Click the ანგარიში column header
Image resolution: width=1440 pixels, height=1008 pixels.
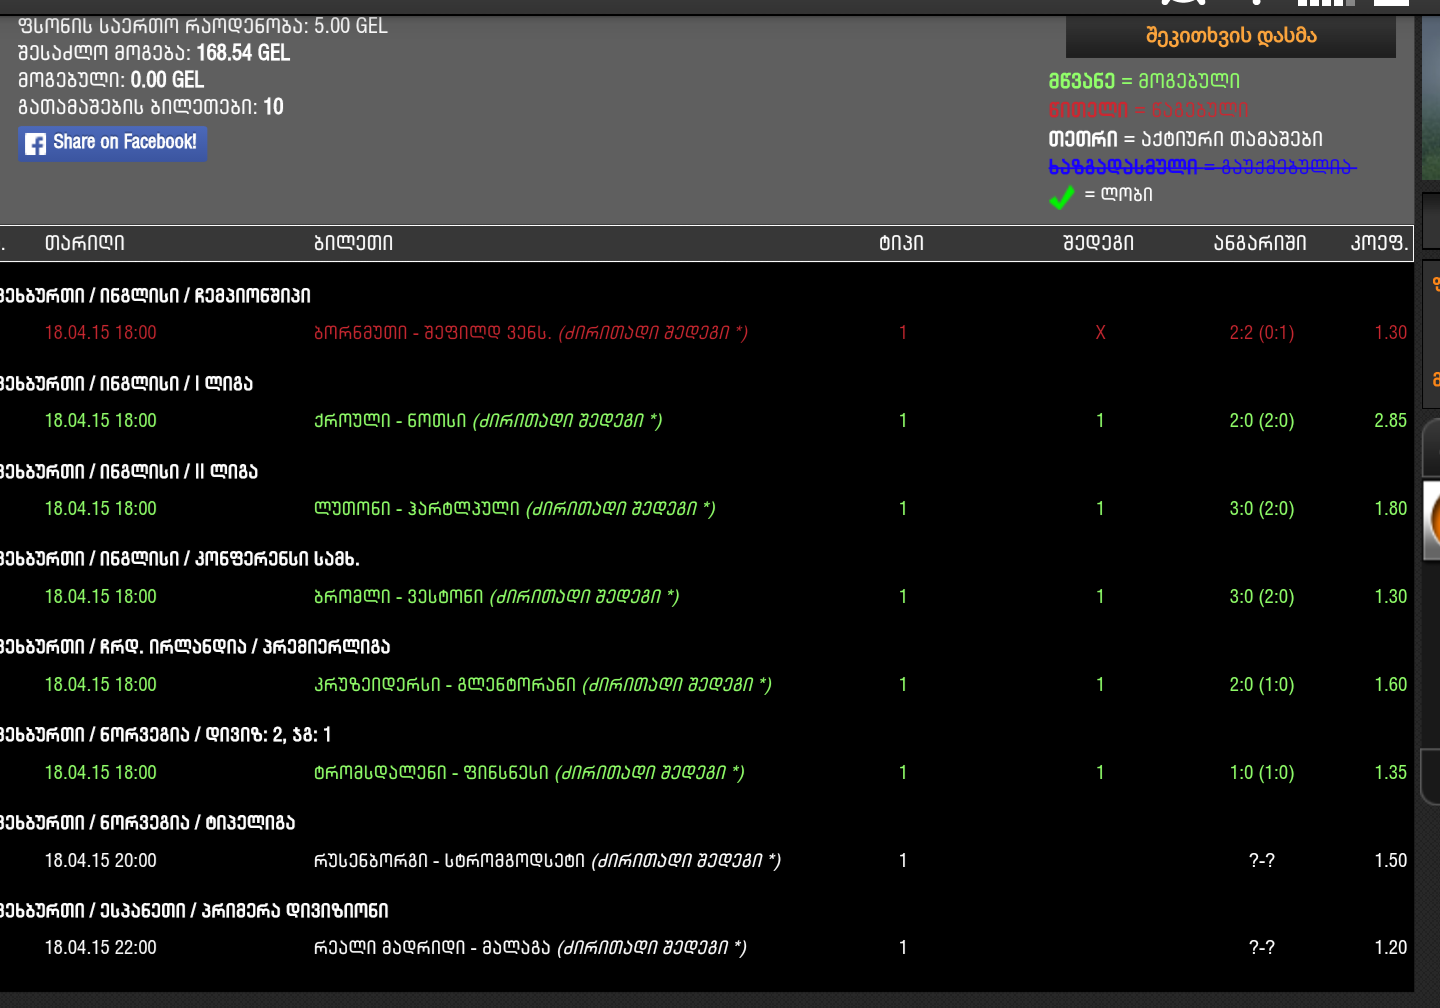1260,243
